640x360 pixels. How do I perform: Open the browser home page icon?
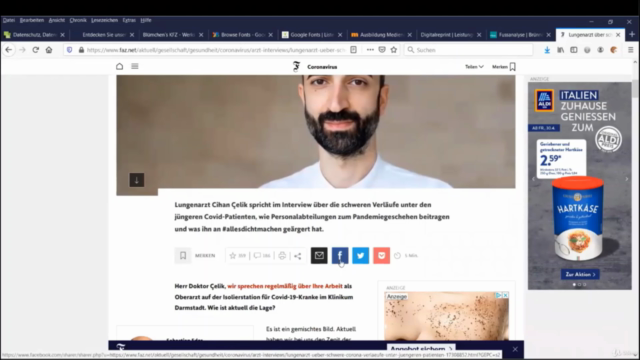(x=49, y=50)
